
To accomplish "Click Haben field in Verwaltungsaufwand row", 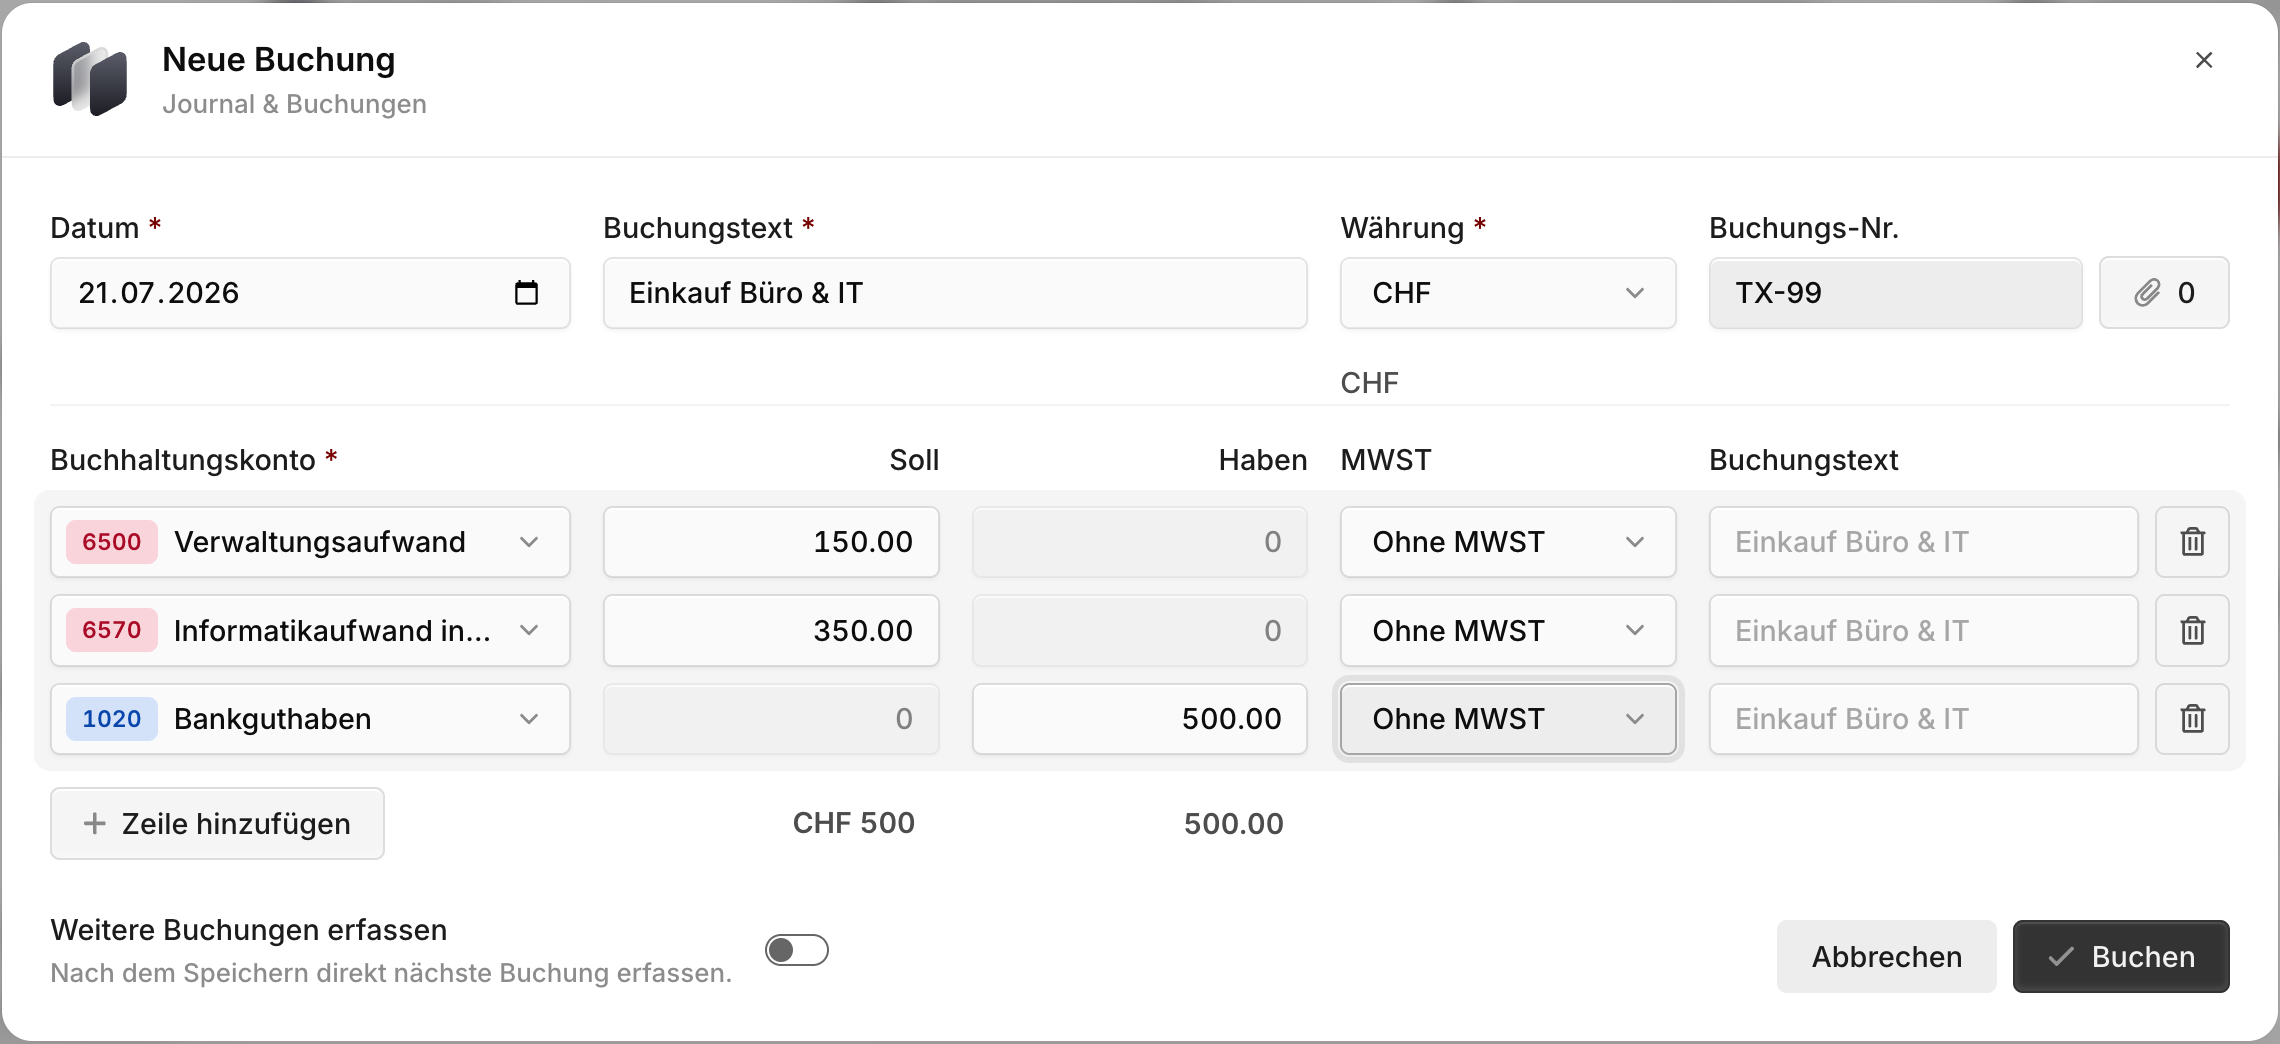I will click(1140, 542).
